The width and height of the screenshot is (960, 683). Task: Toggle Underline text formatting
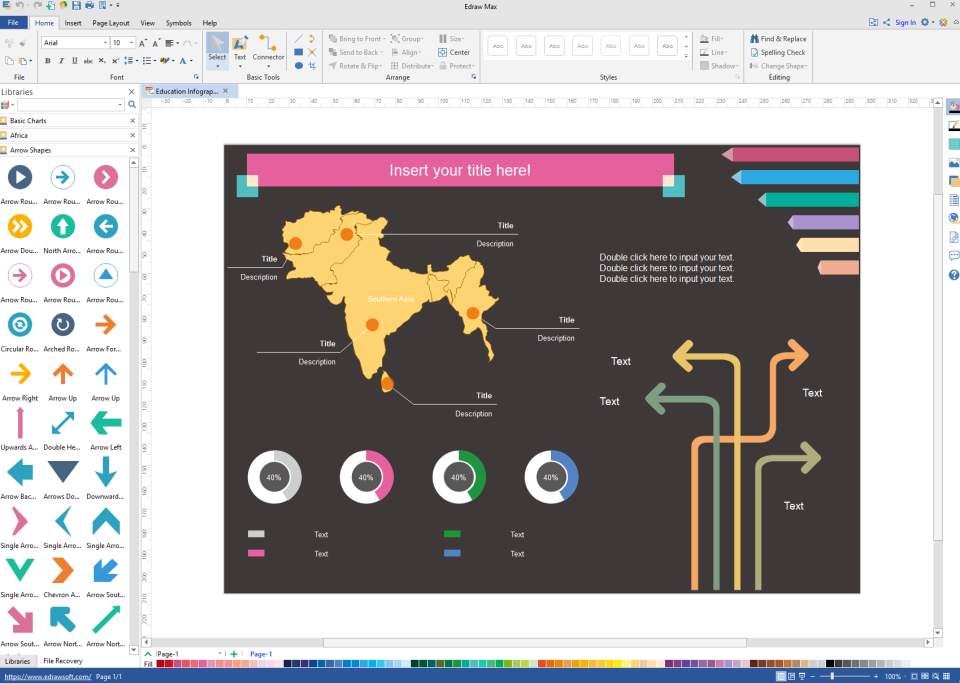pyautogui.click(x=75, y=61)
